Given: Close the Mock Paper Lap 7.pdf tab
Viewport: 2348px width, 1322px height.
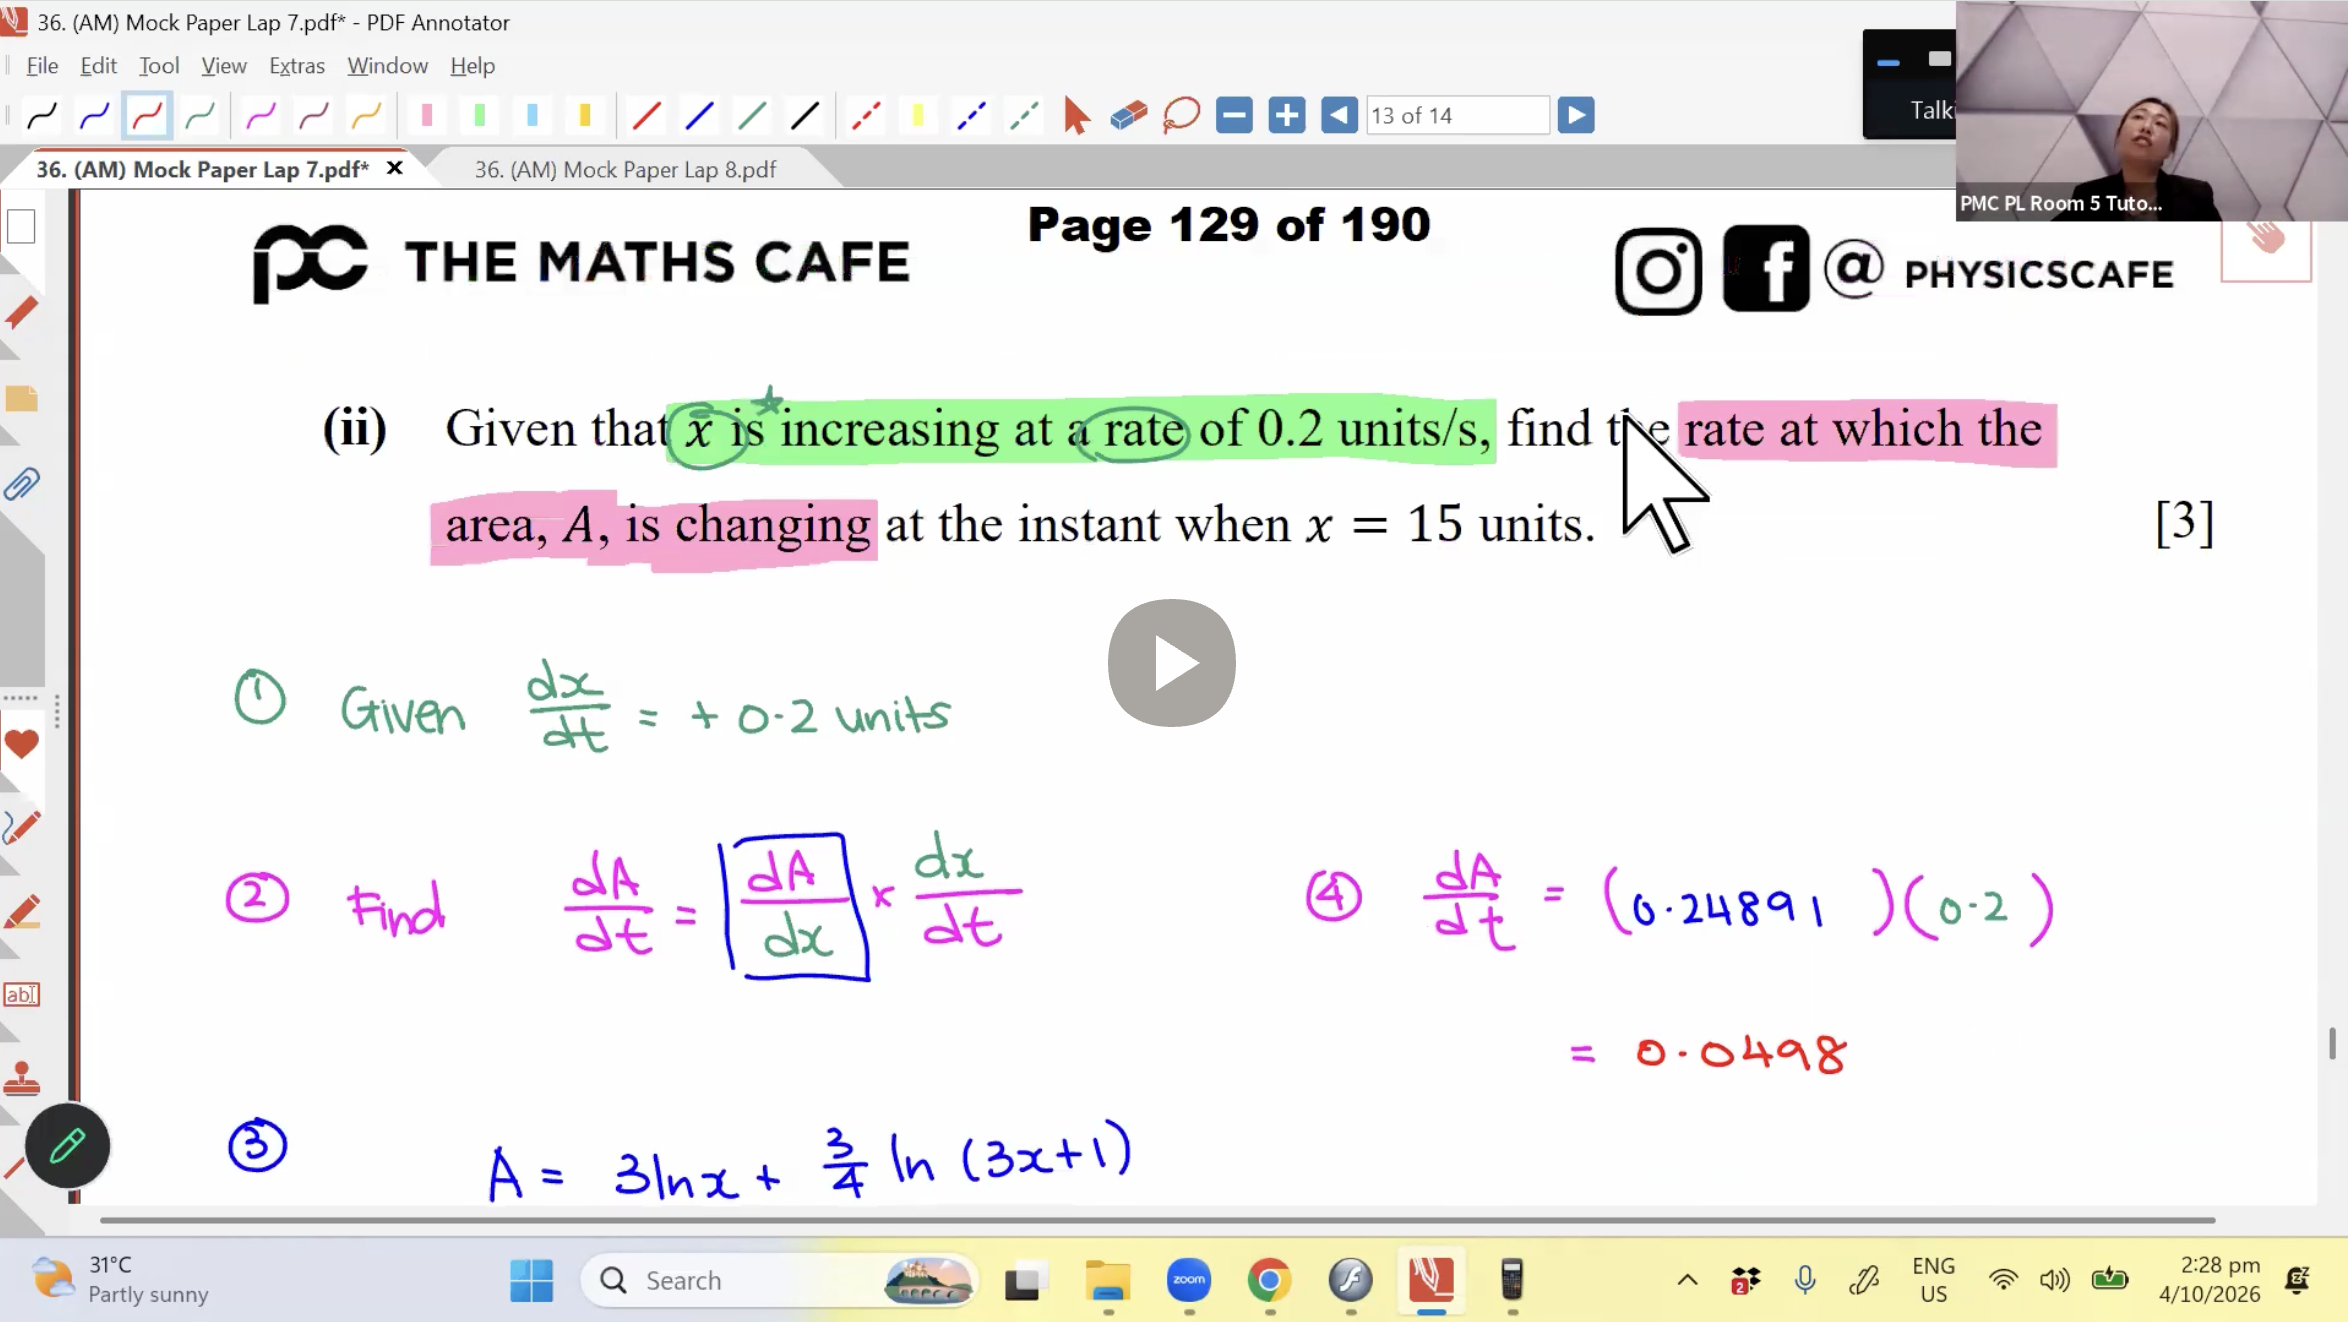Looking at the screenshot, I should click(395, 168).
